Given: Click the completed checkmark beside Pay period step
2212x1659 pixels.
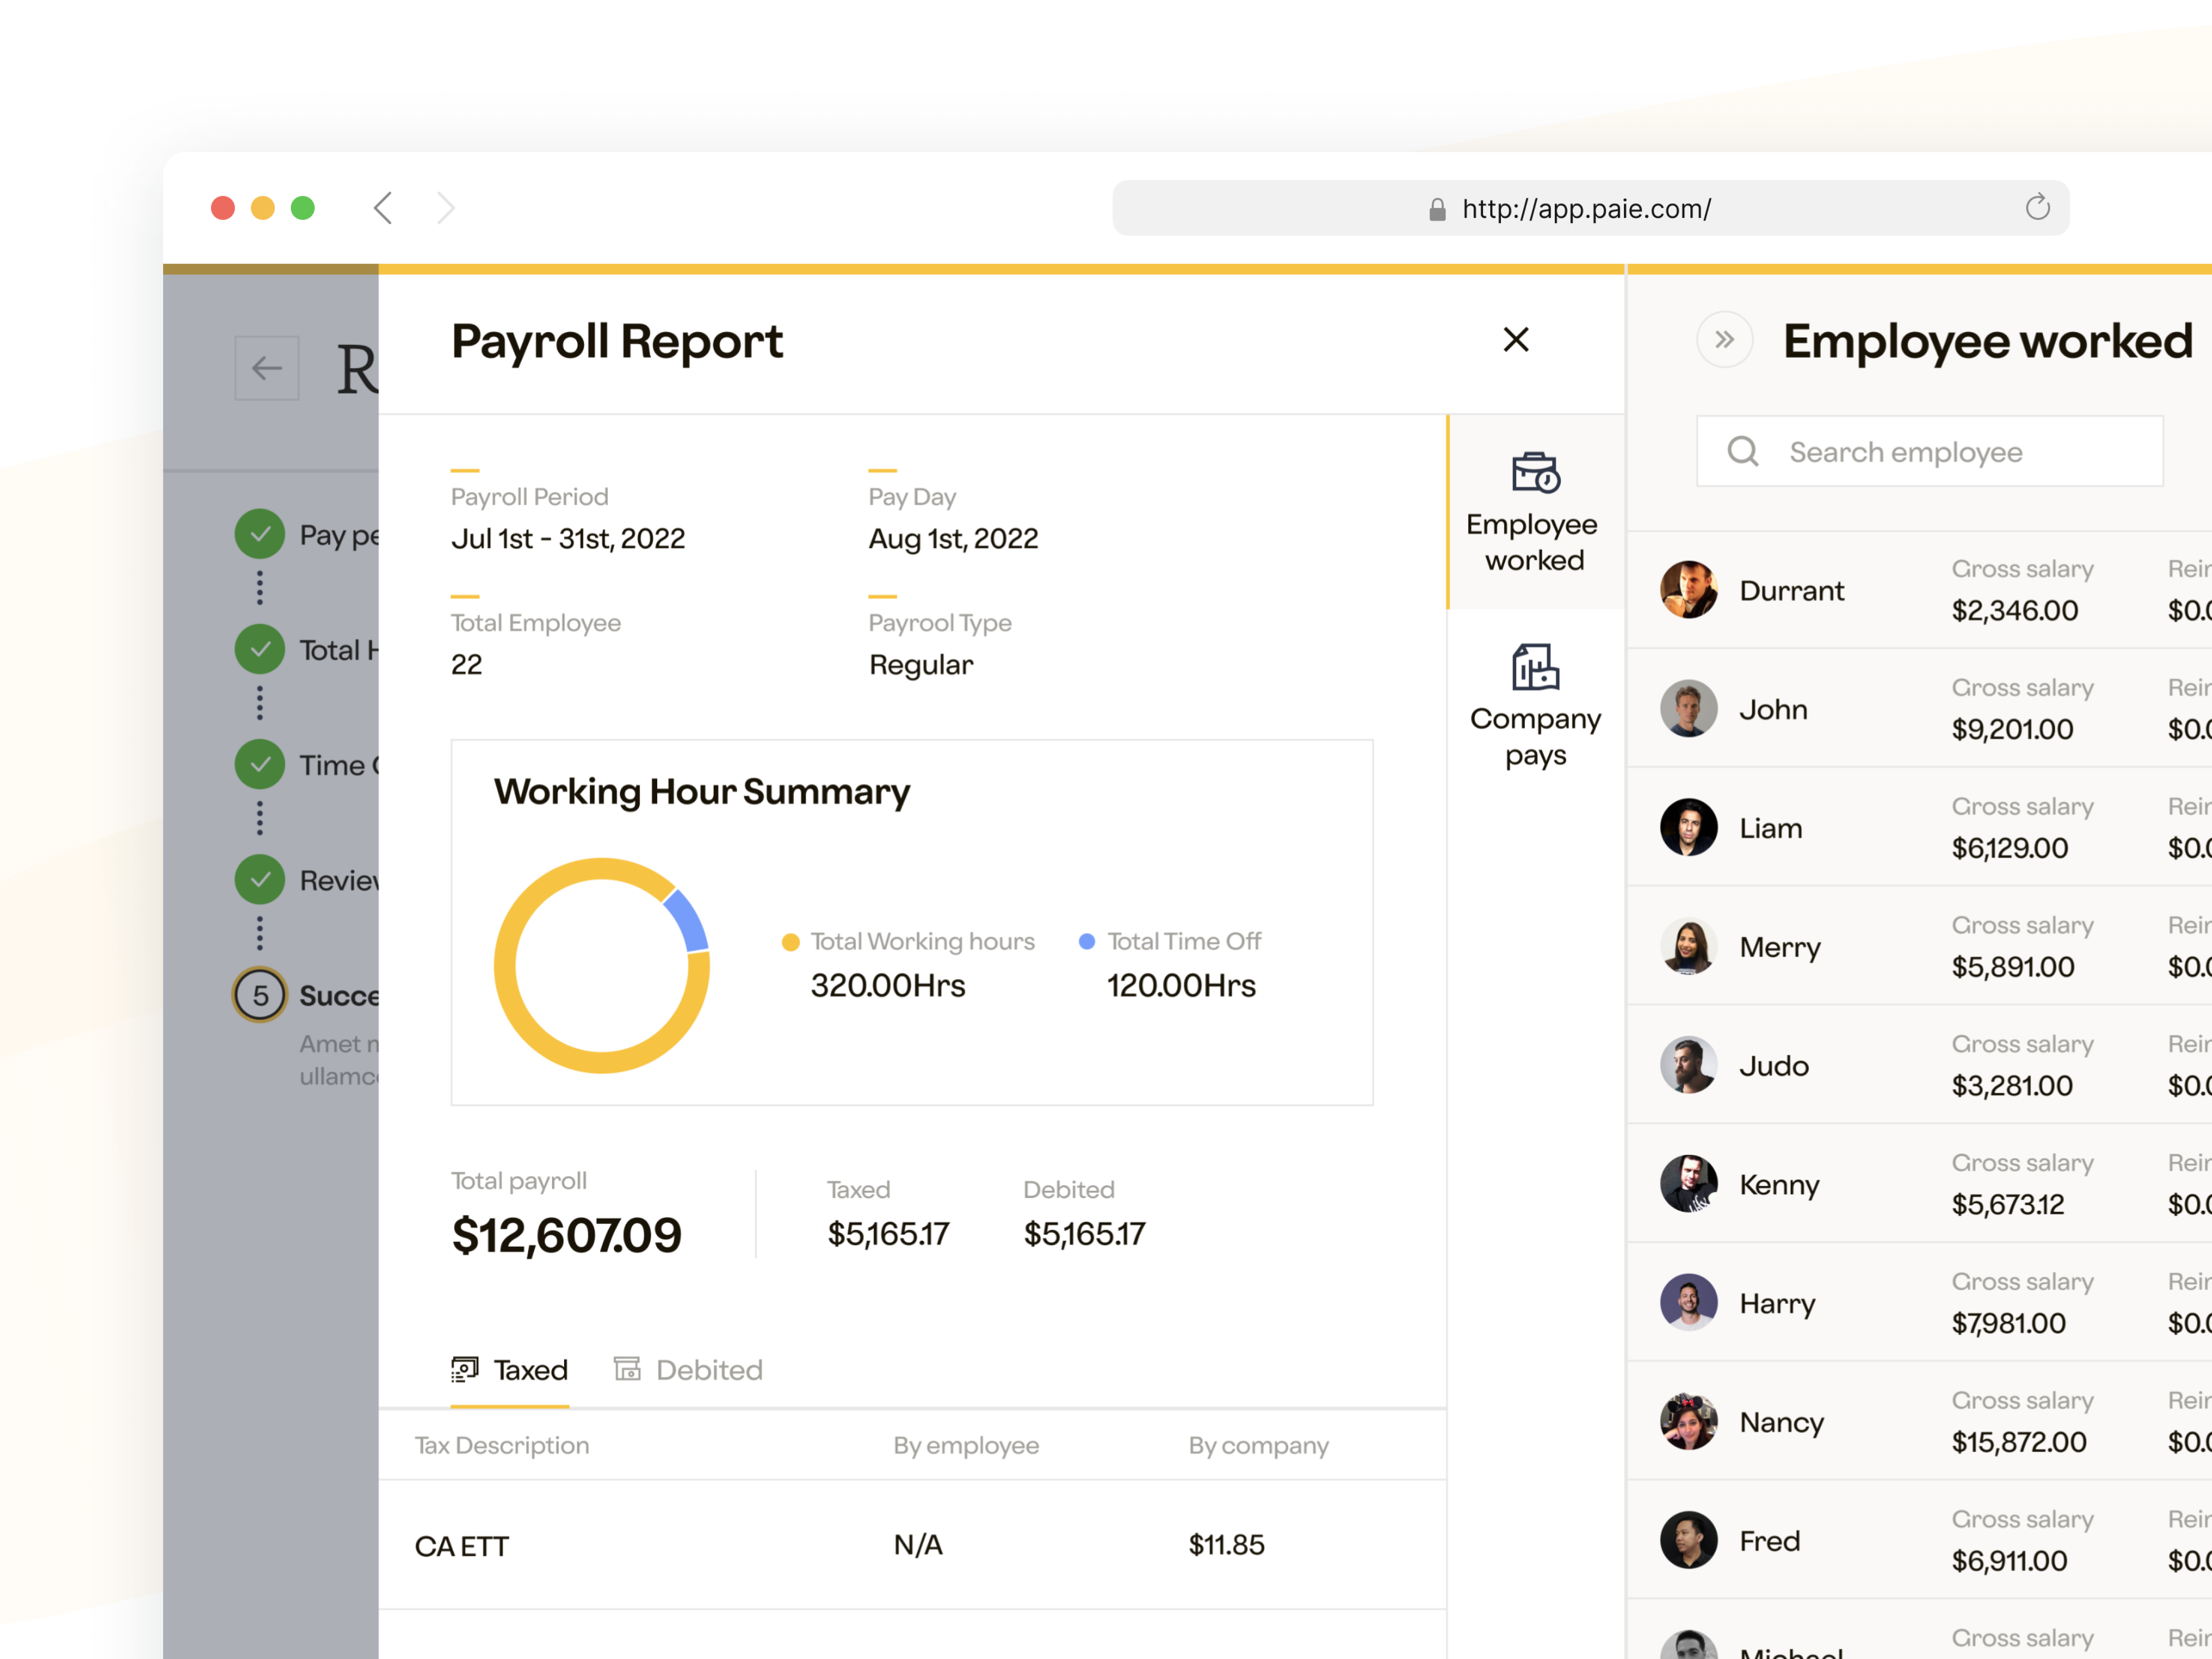Looking at the screenshot, I should click(260, 534).
